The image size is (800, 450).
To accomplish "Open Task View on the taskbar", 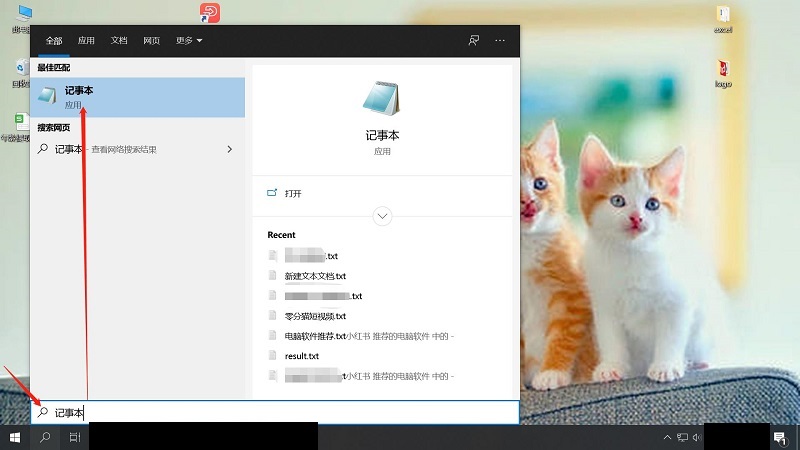I will [x=74, y=437].
